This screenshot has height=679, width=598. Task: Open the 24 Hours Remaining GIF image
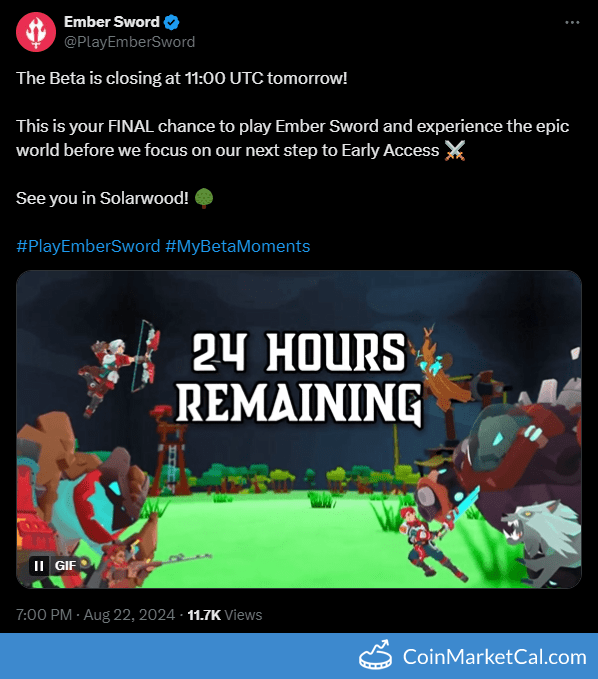(x=299, y=429)
